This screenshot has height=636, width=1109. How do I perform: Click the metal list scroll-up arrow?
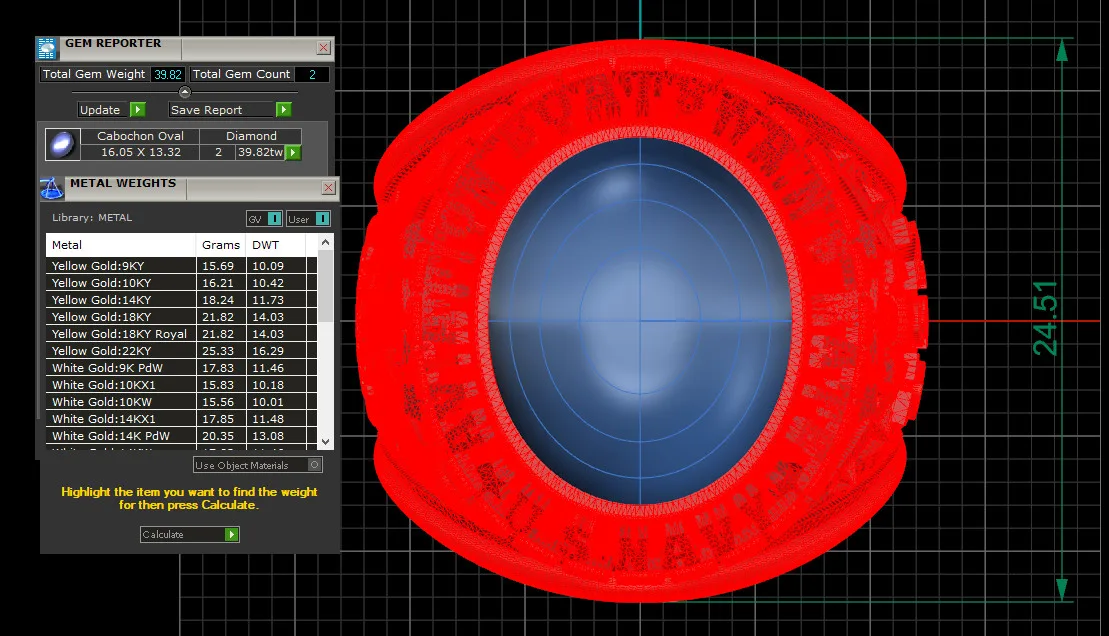pos(325,242)
